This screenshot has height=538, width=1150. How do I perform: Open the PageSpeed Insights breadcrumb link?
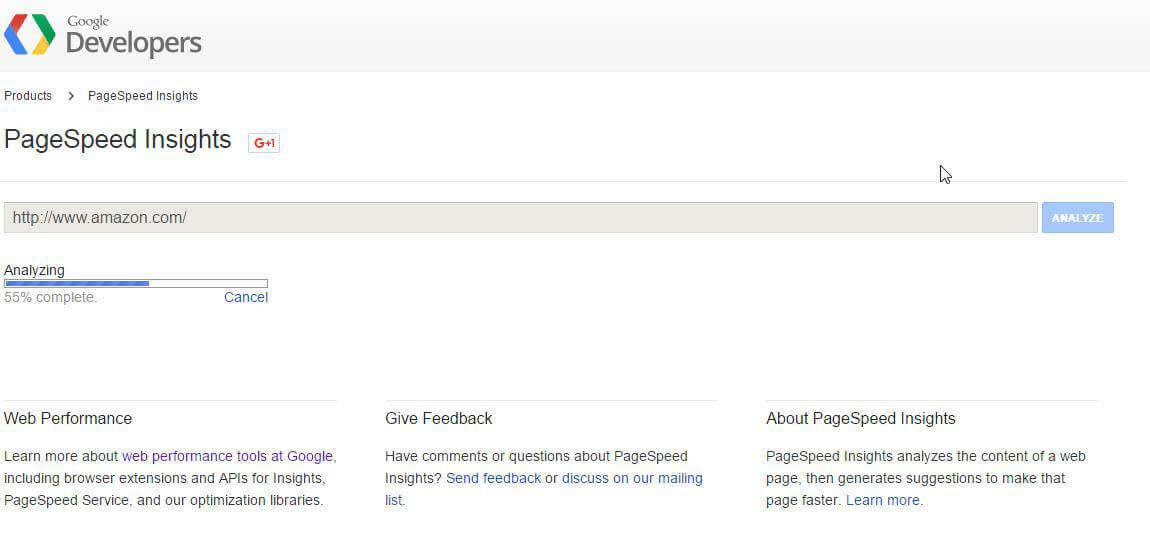[x=143, y=96]
